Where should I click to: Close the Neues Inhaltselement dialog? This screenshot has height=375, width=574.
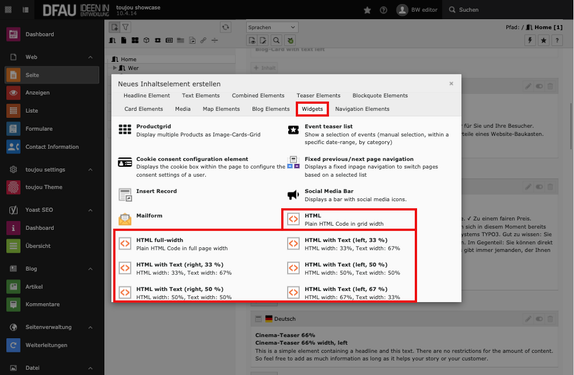pyautogui.click(x=451, y=83)
